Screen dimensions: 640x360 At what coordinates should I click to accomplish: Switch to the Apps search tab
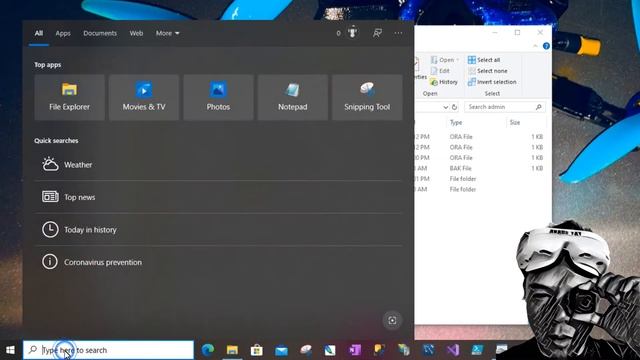click(63, 33)
